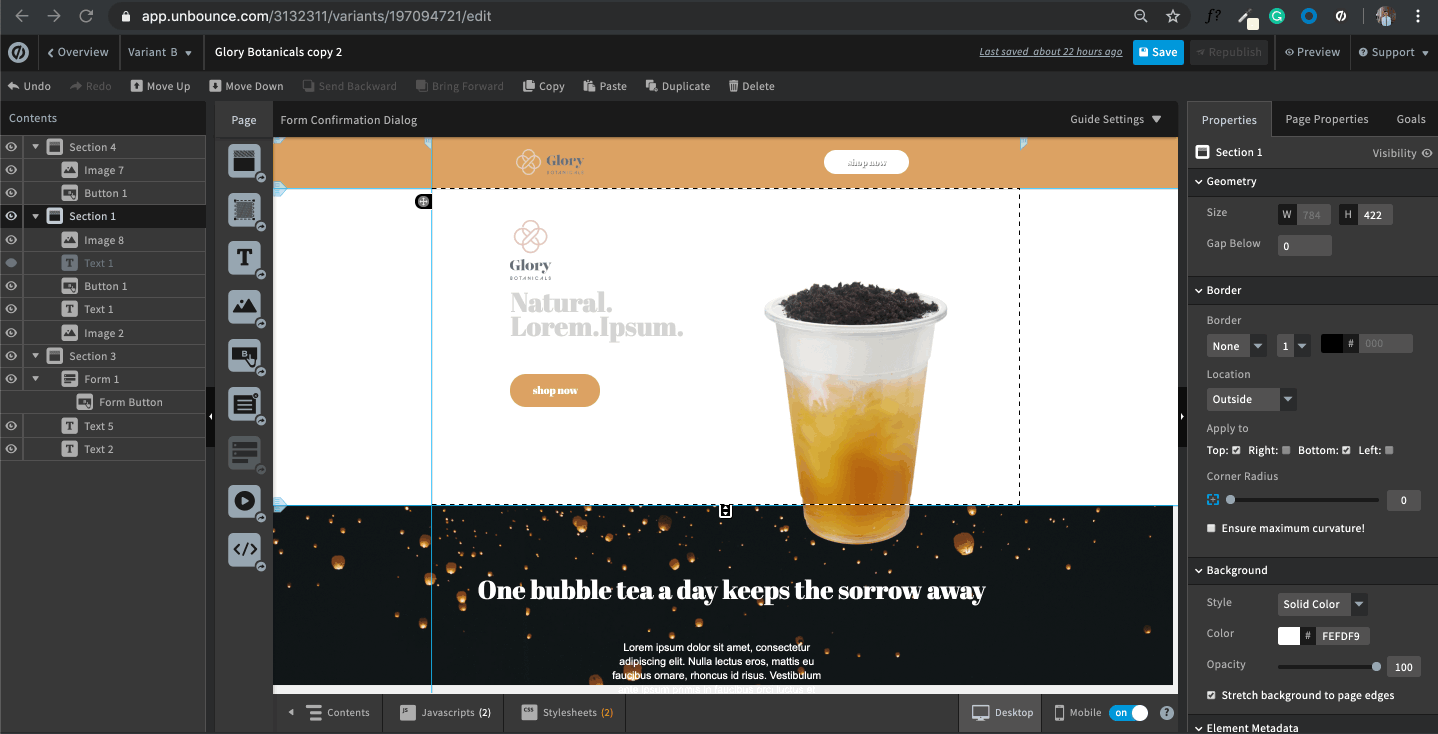This screenshot has height=734, width=1438.
Task: Select the Text widget tool
Action: 244,258
